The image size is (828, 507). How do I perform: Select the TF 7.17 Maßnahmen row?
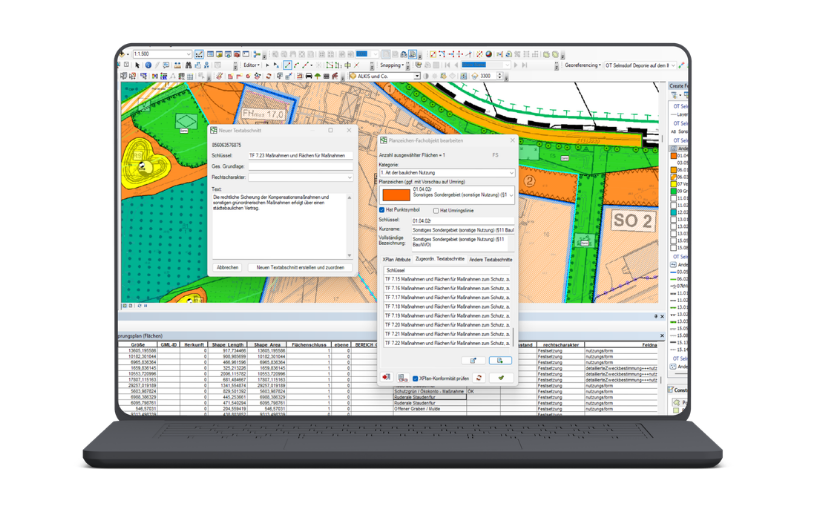[x=447, y=297]
